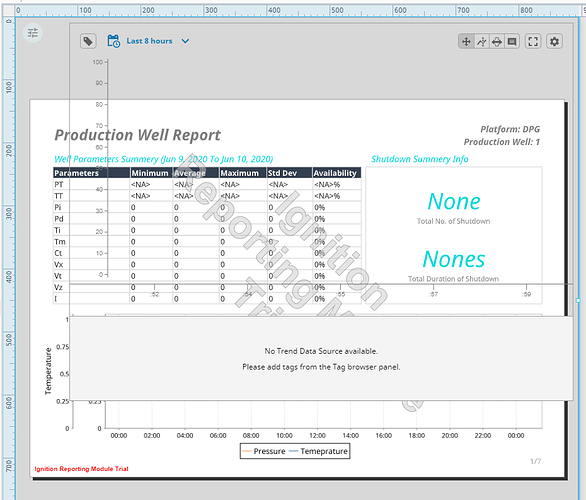Toggle full screen chart view
Viewport: 586px width, 500px height.
click(x=533, y=41)
